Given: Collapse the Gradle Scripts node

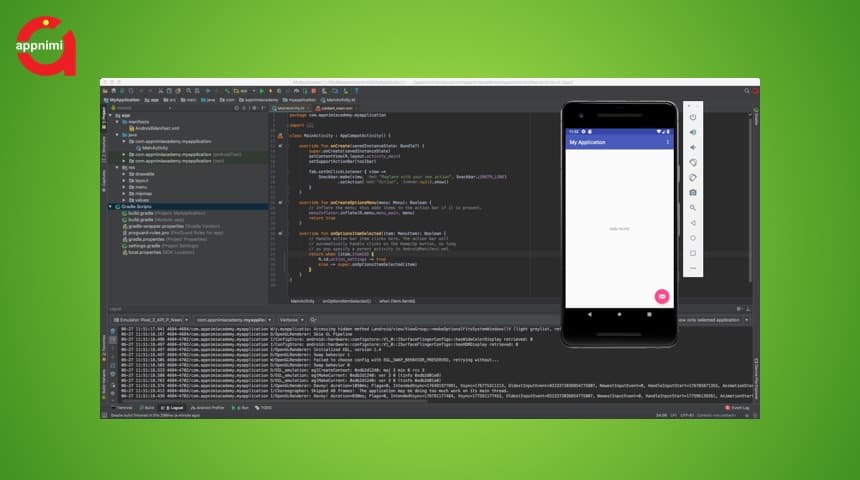Looking at the screenshot, I should pos(111,206).
